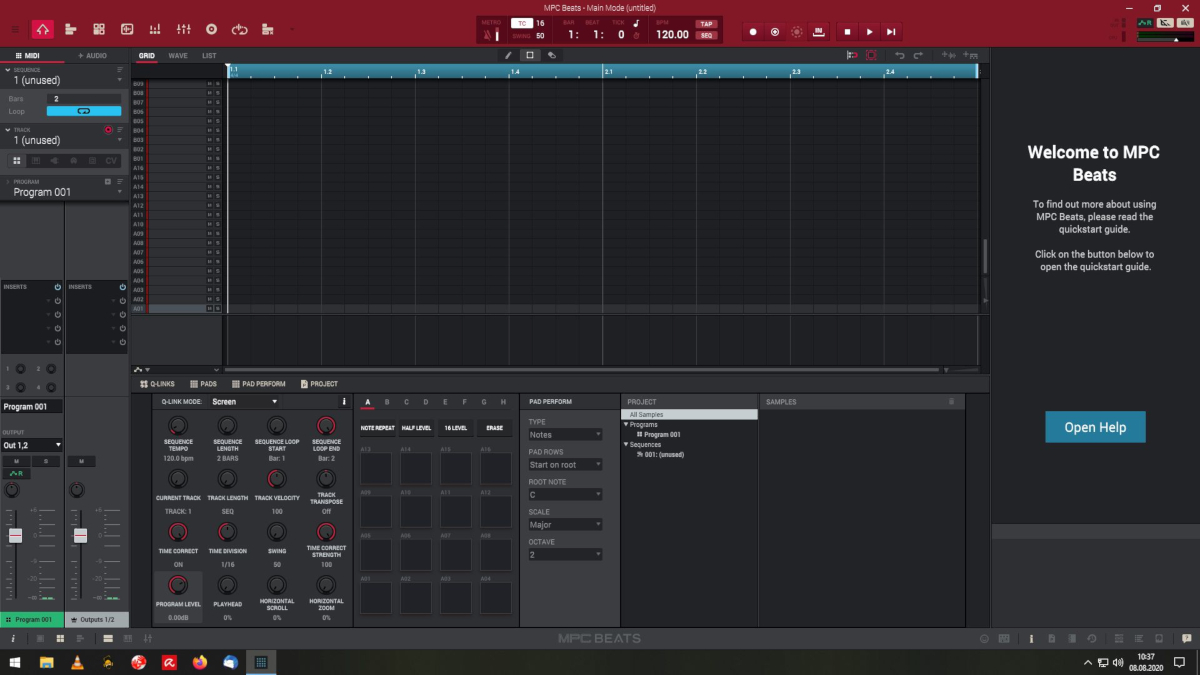Toggle the TC time correct button
Screen dimensions: 1200x675
(x=521, y=22)
